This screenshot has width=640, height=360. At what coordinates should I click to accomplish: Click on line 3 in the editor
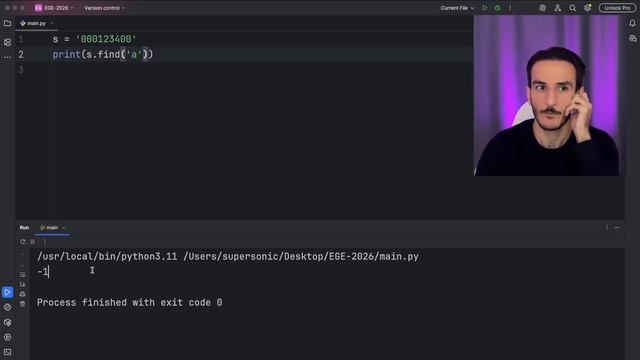point(261,70)
